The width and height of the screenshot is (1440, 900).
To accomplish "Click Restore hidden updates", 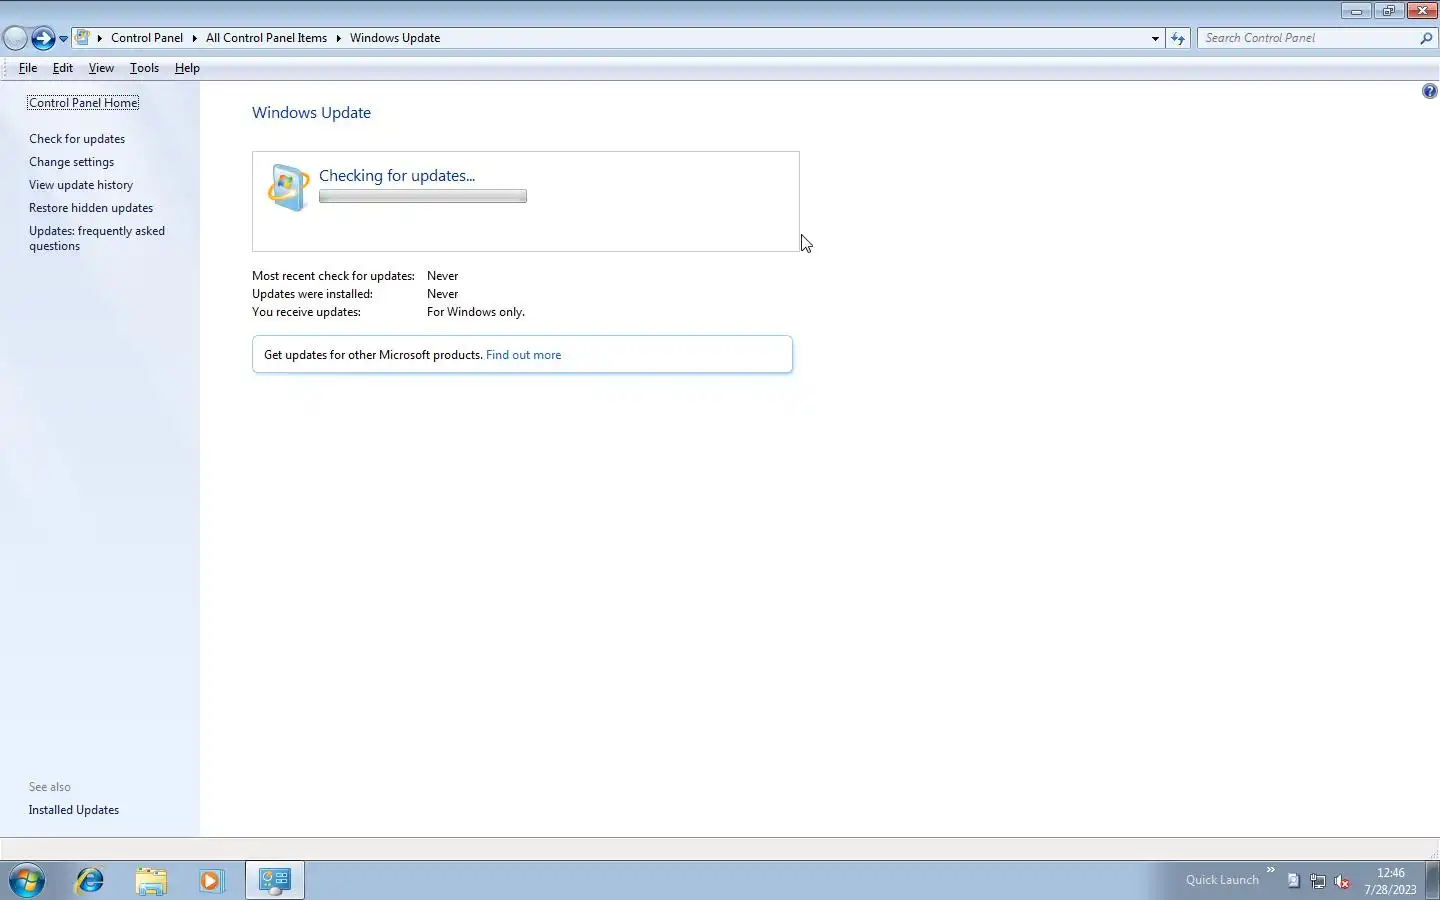I will 91,208.
